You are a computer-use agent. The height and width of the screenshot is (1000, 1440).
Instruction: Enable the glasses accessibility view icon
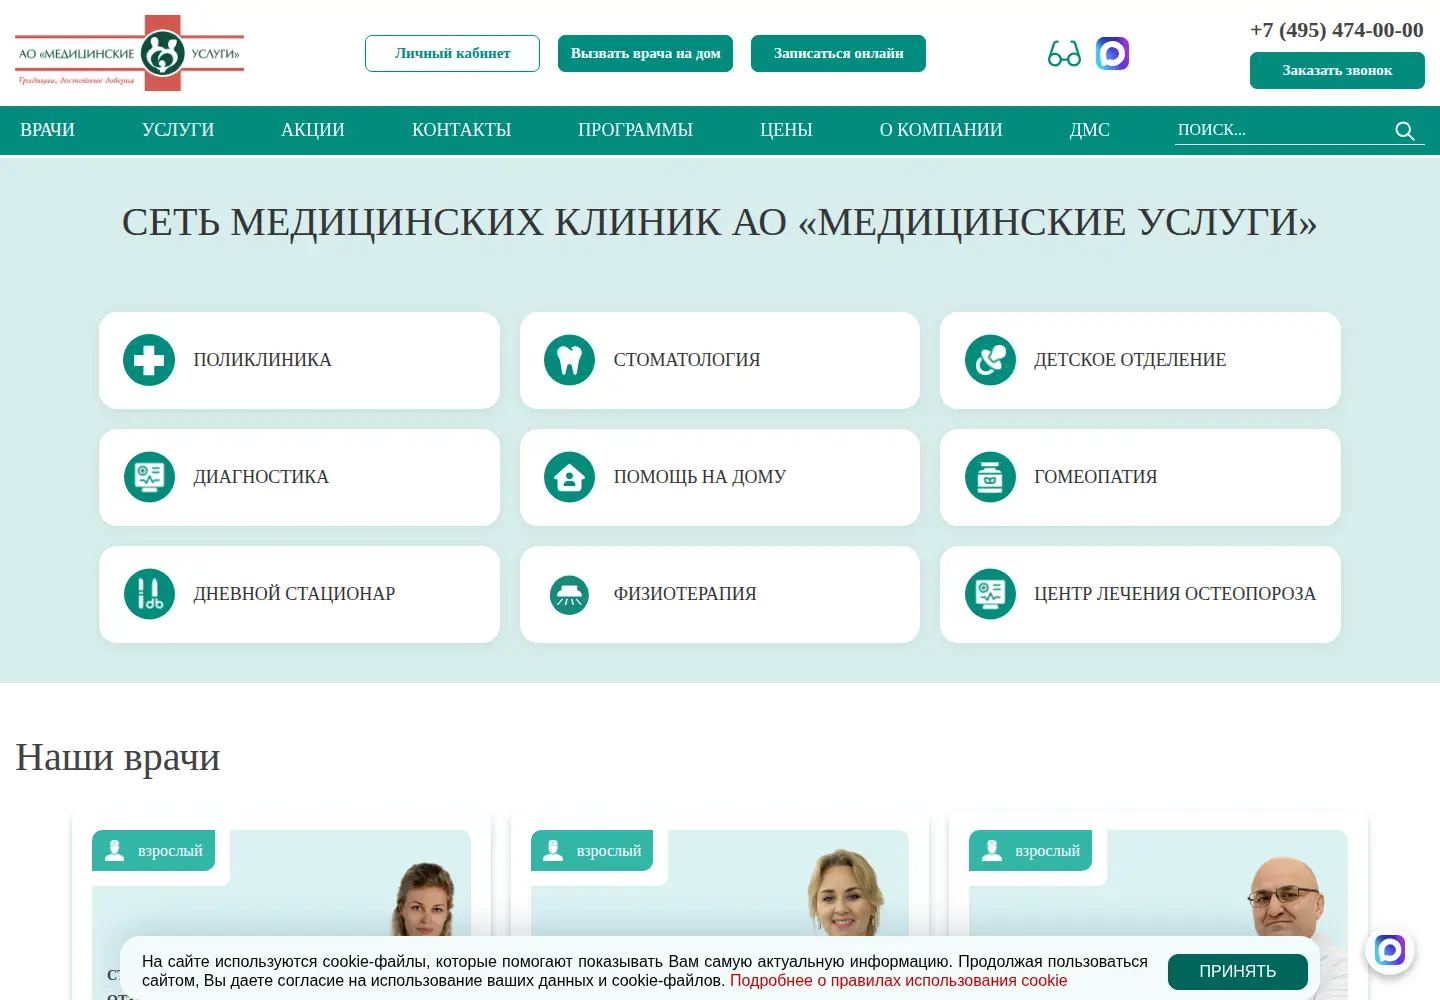coord(1064,54)
